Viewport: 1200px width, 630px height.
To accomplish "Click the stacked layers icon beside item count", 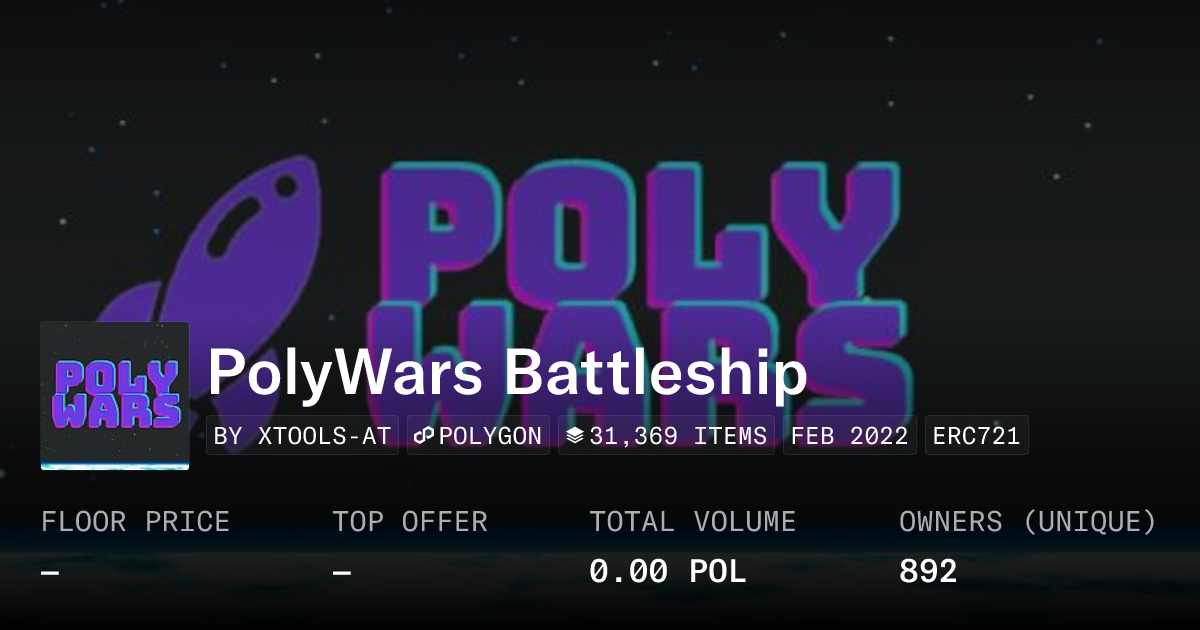I will click(574, 436).
